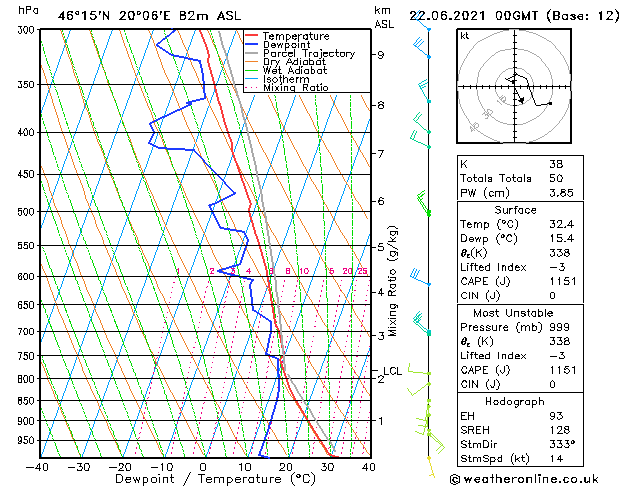629x486 pixels.
Task: Click the 500 hPa pressure label
Action: (28, 212)
